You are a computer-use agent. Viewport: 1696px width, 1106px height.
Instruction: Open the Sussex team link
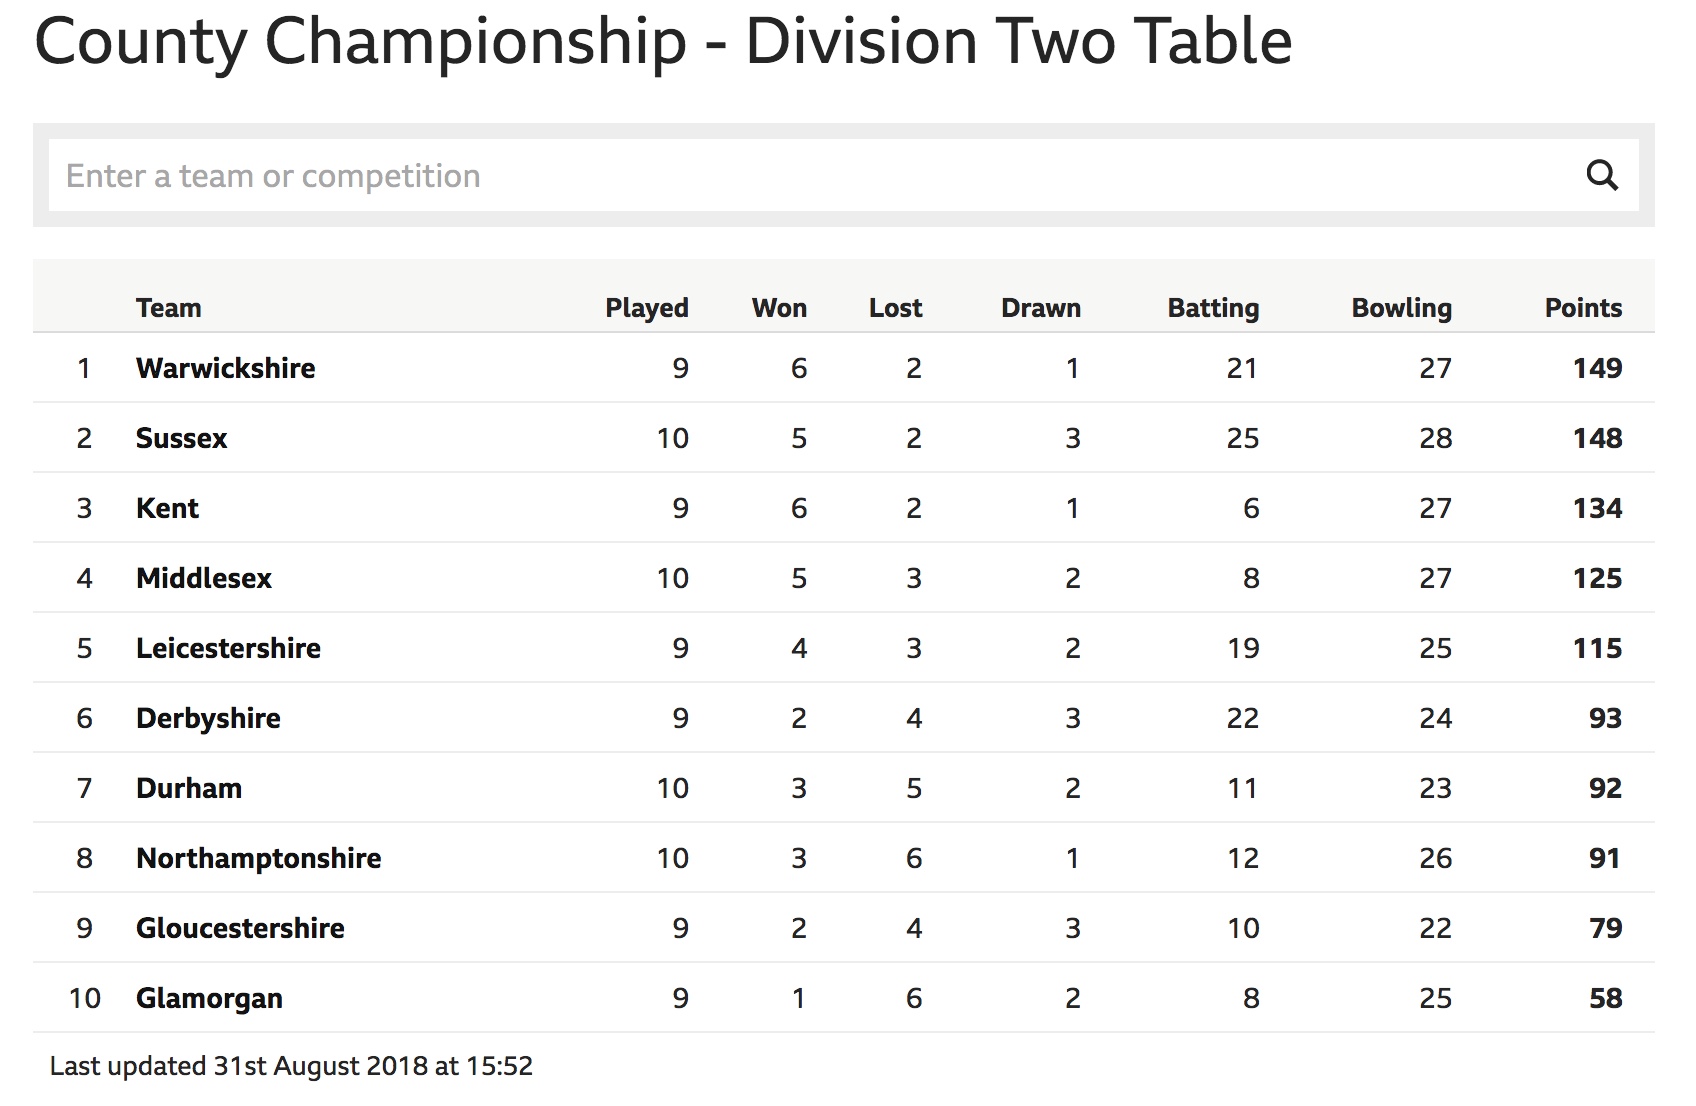181,438
